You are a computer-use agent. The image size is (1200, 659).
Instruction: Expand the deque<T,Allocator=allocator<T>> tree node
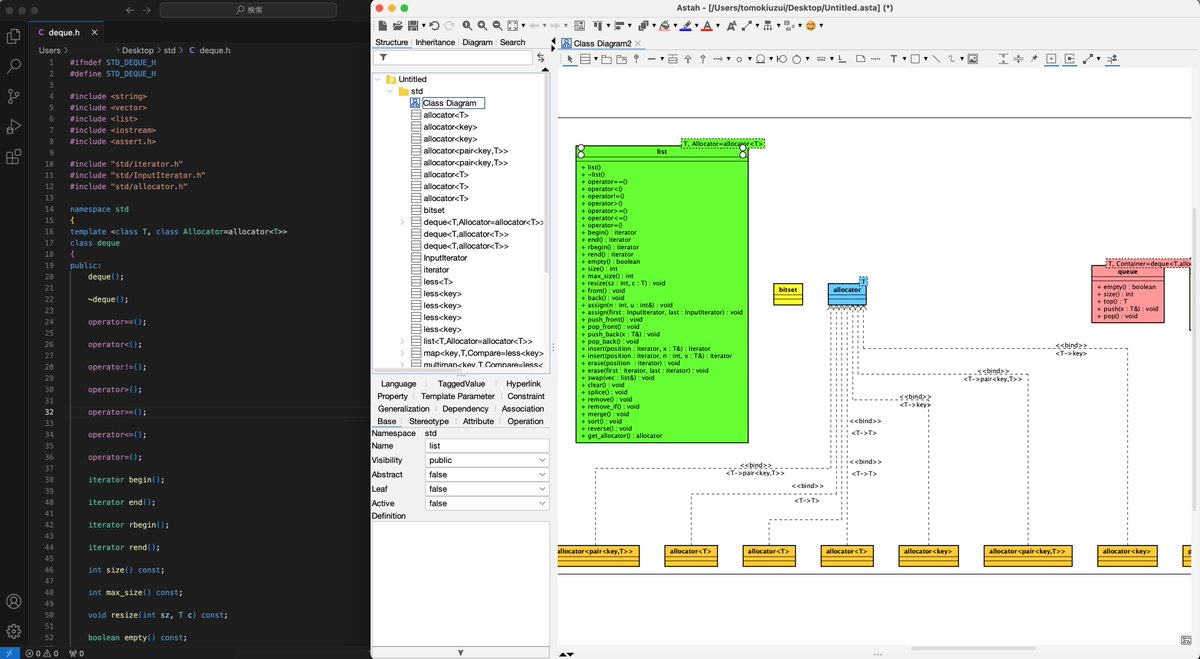[401, 222]
